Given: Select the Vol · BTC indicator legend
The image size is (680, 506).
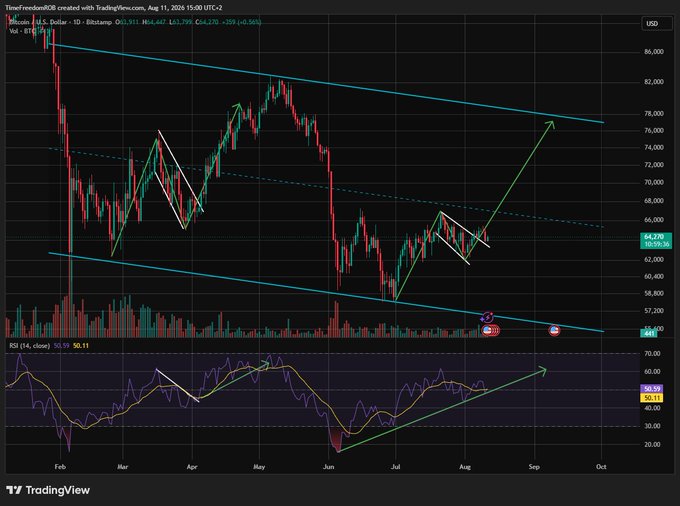Looking at the screenshot, I should click(23, 31).
